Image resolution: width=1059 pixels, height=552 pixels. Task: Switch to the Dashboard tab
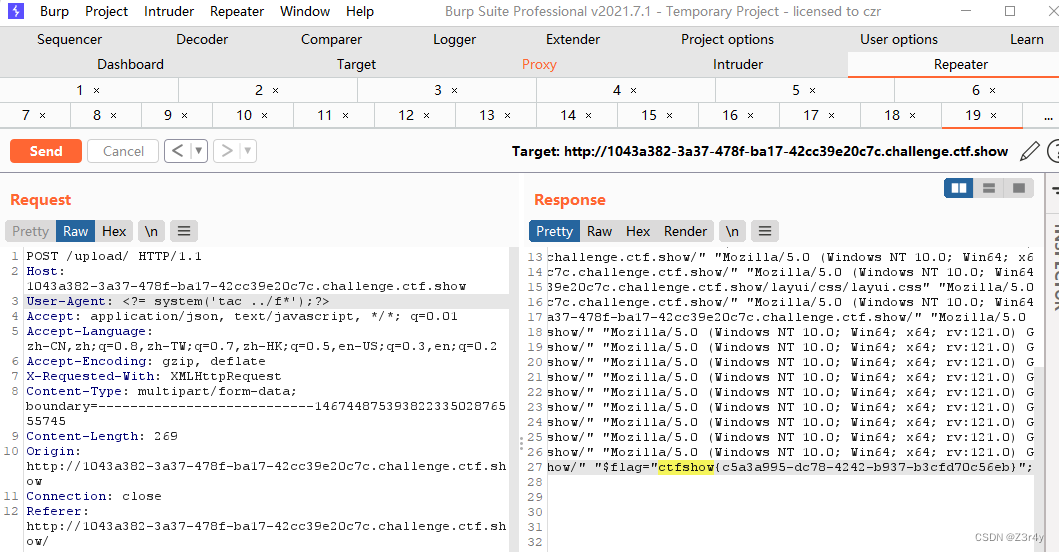coord(130,64)
